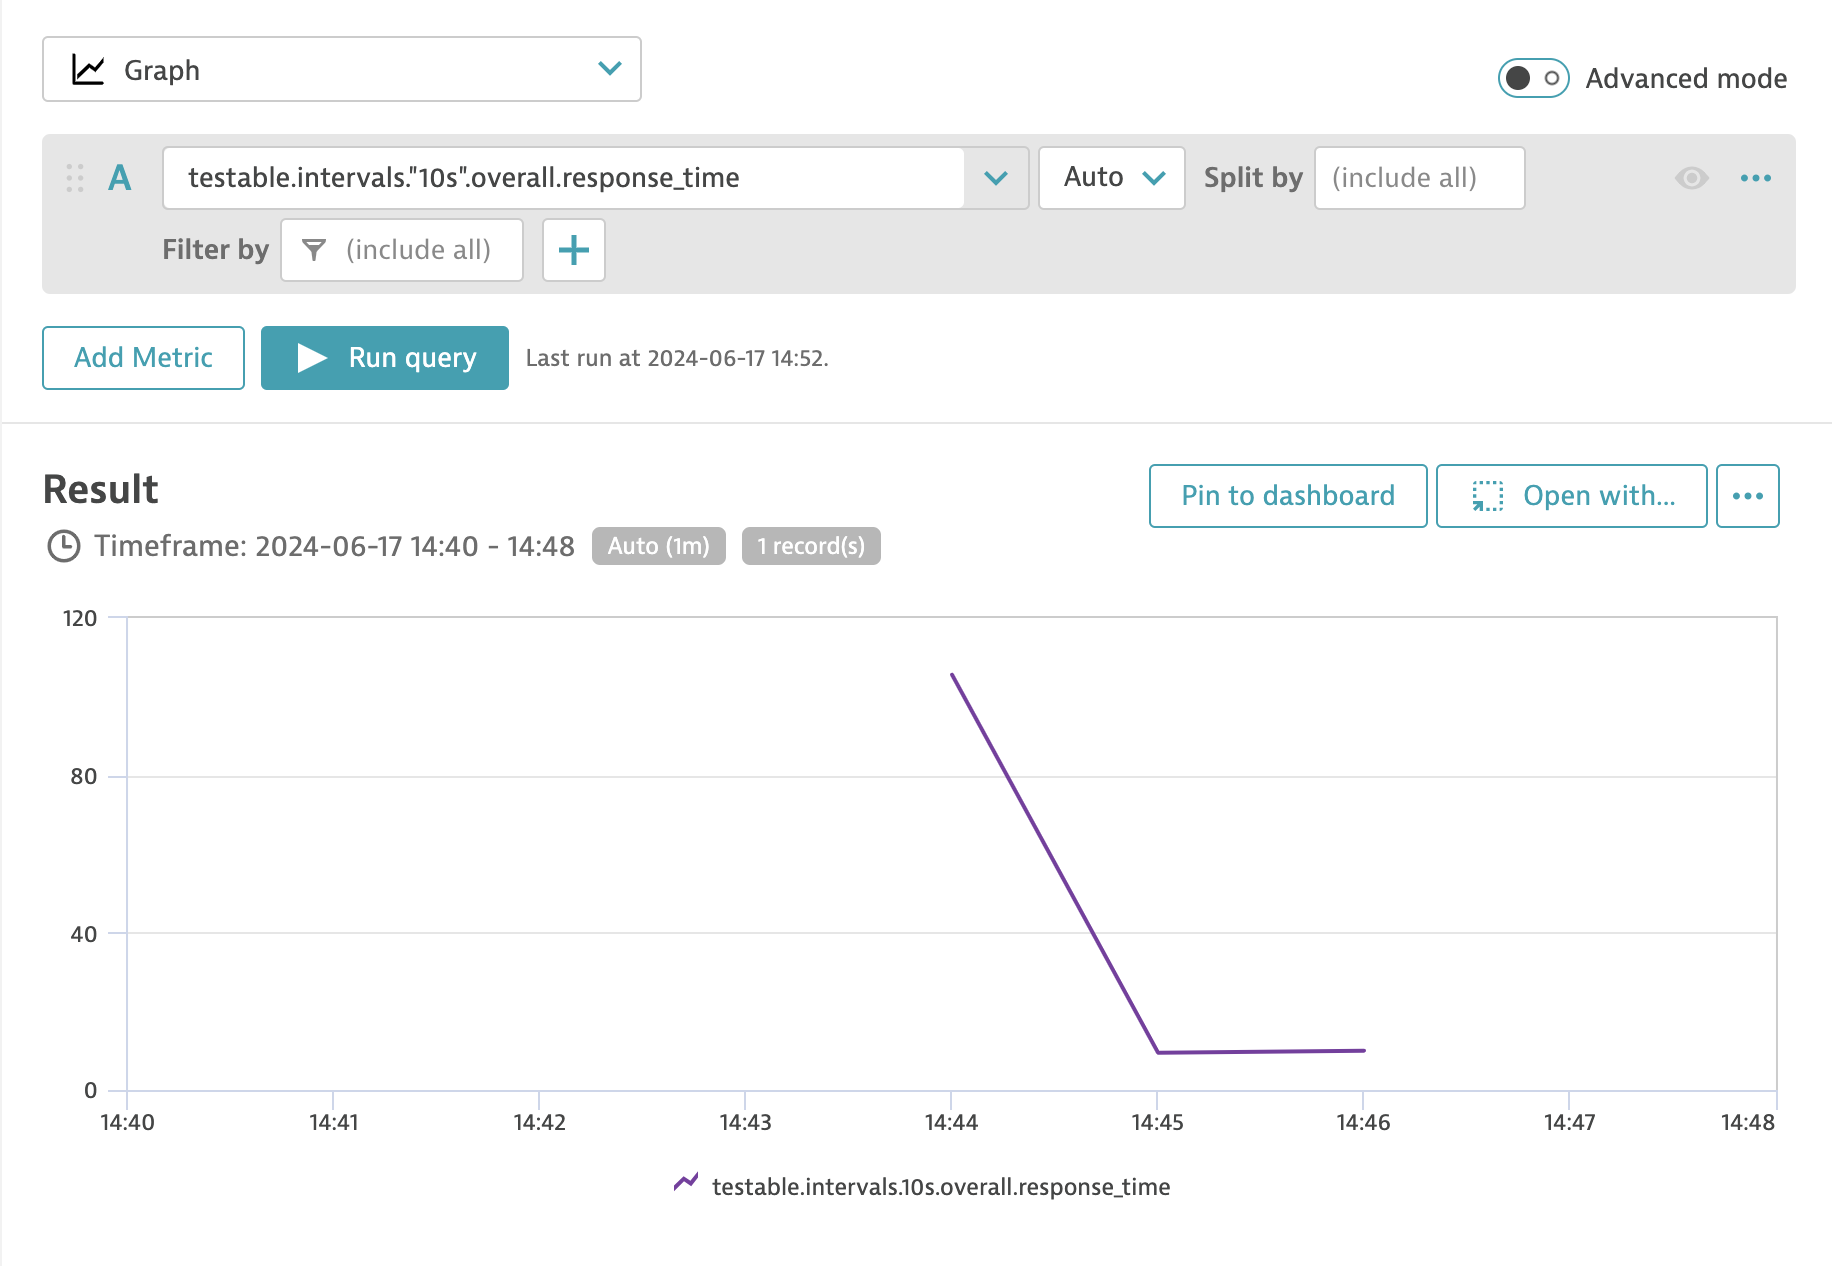Click the metric letter A label
1832x1266 pixels.
pyautogui.click(x=120, y=178)
